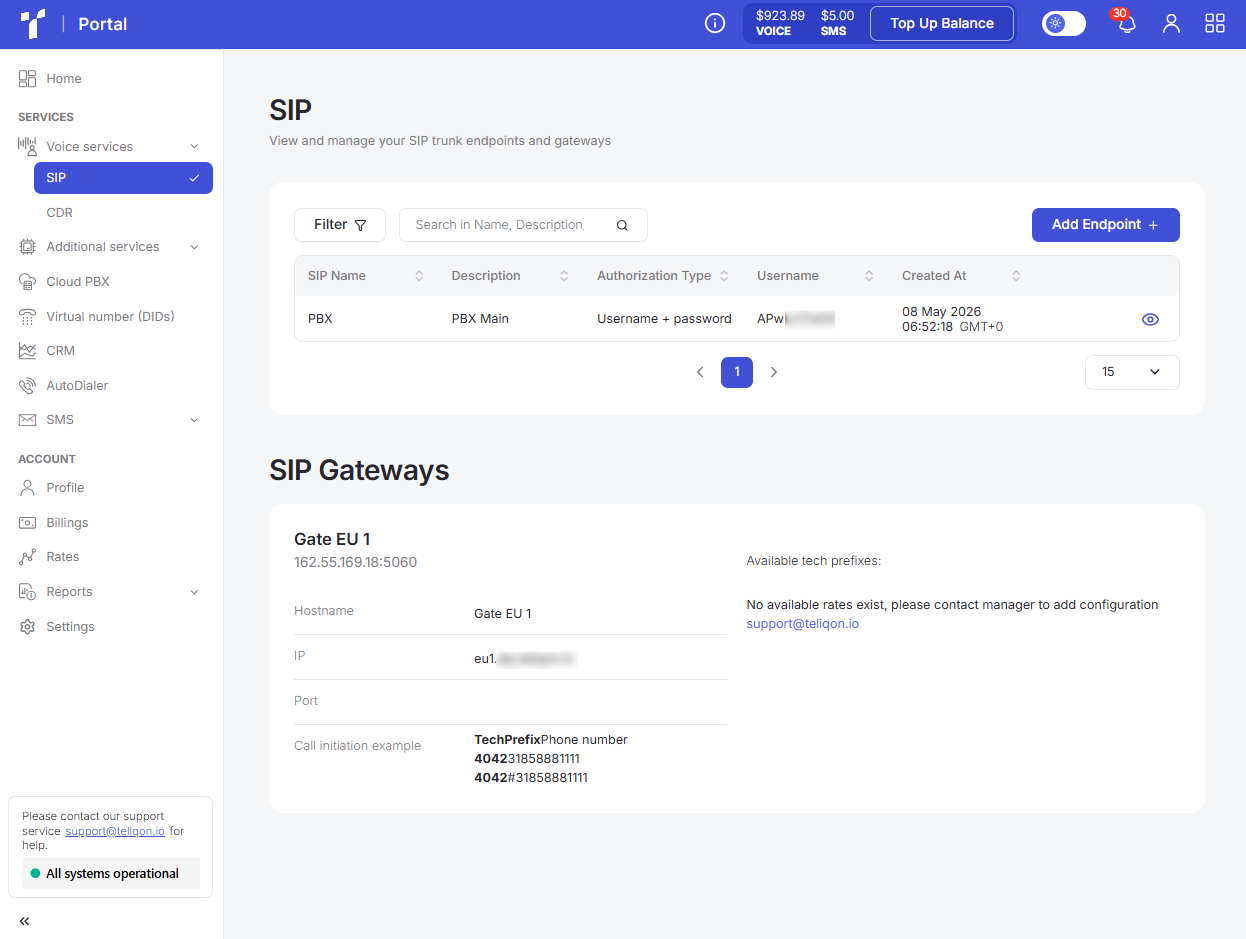Viewport: 1246px width, 939px height.
Task: Click the $5.00 SMS balance
Action: [837, 23]
